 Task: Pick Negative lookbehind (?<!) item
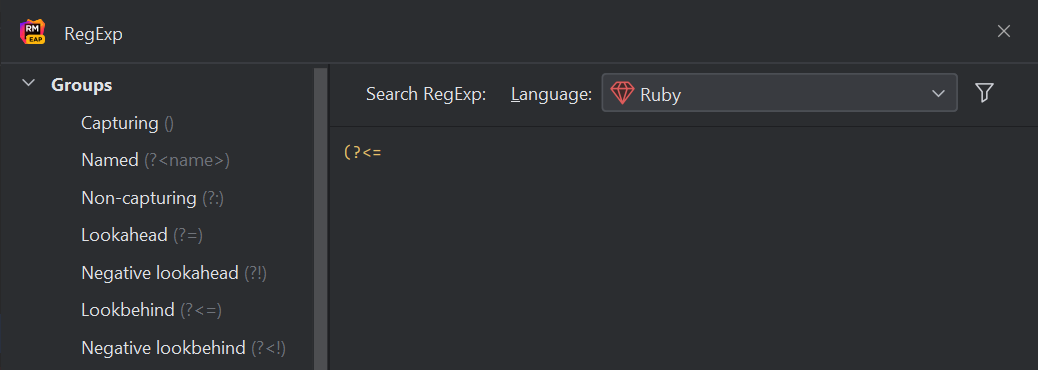pyautogui.click(x=183, y=347)
